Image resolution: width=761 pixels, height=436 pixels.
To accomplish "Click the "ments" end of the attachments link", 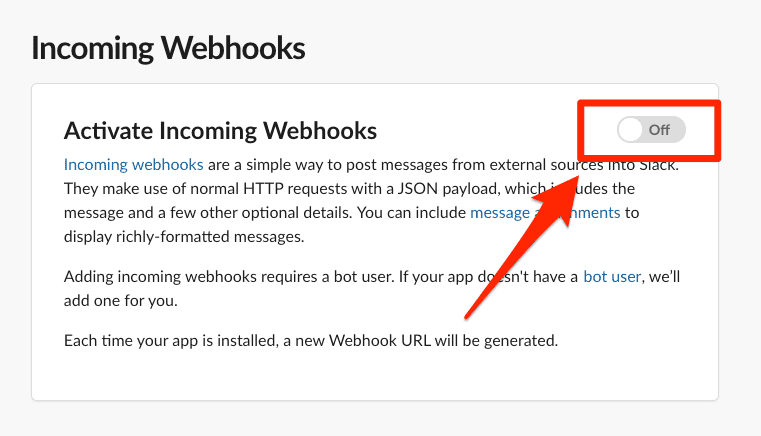I will pos(596,213).
